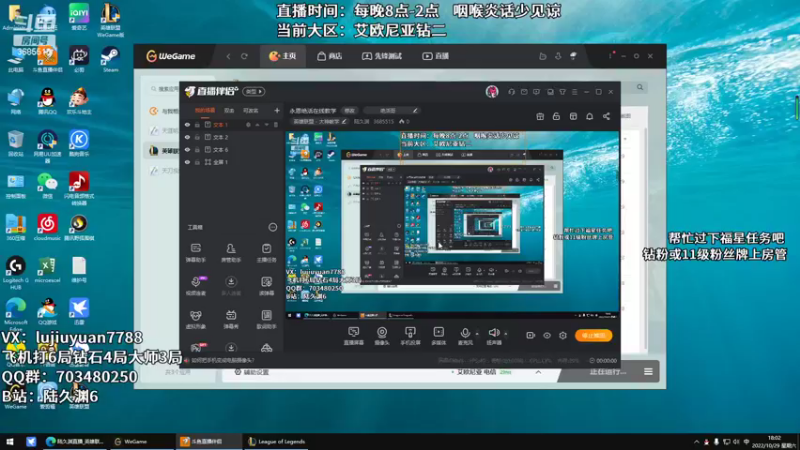Expand the speaker options arrow
Viewport: 800px width, 450px height.
coord(506,334)
